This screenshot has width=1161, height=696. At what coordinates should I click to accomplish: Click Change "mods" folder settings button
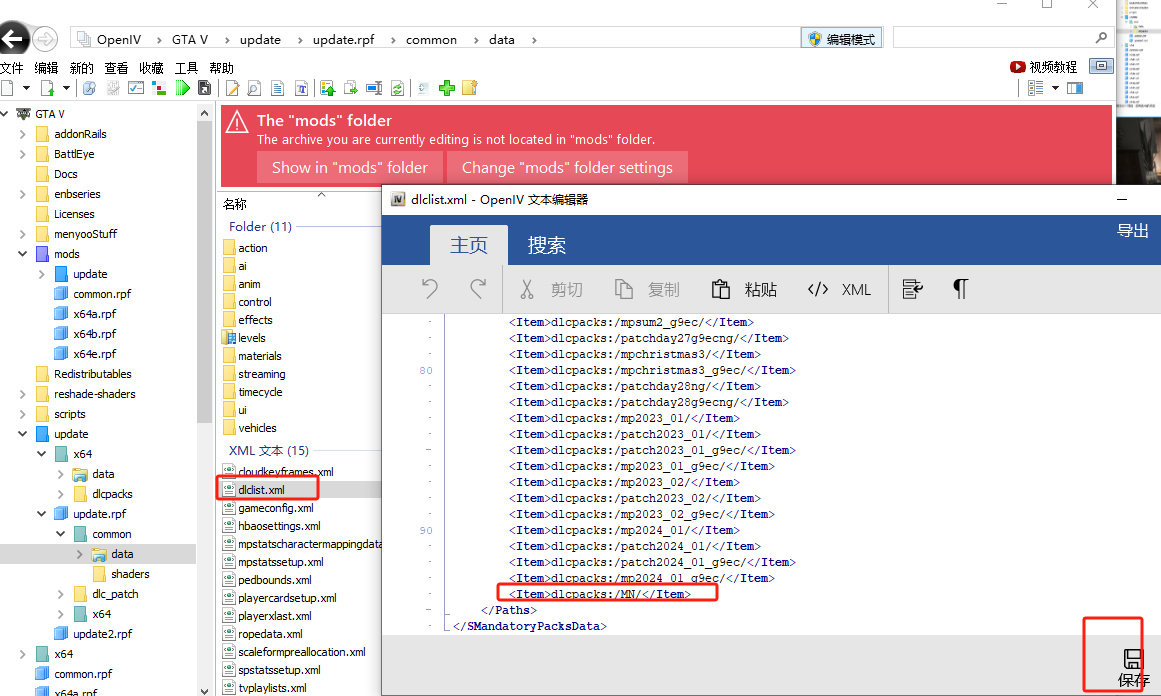point(567,167)
